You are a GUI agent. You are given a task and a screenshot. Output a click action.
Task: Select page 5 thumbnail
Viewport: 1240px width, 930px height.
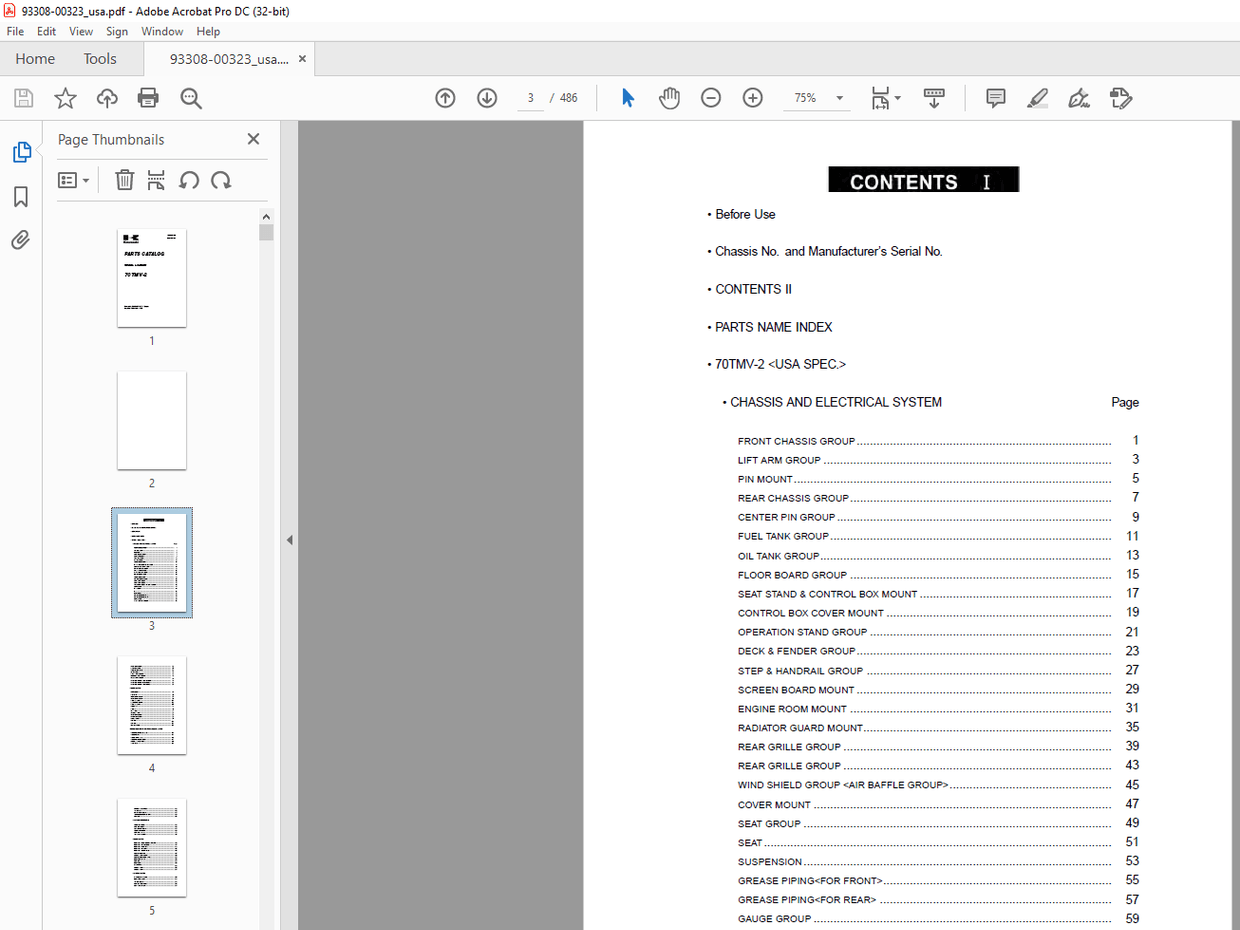151,847
